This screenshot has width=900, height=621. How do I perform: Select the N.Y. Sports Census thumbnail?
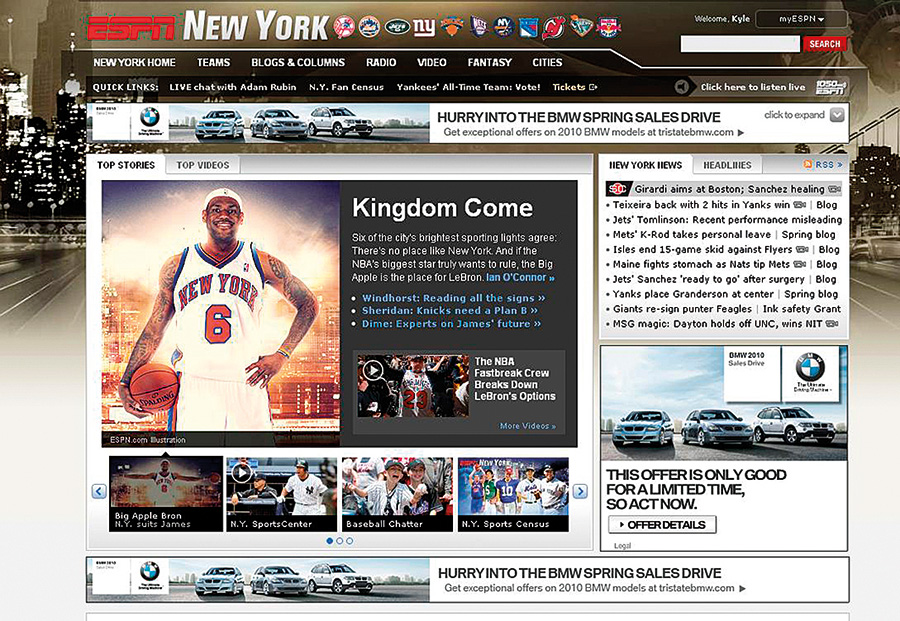click(x=513, y=494)
